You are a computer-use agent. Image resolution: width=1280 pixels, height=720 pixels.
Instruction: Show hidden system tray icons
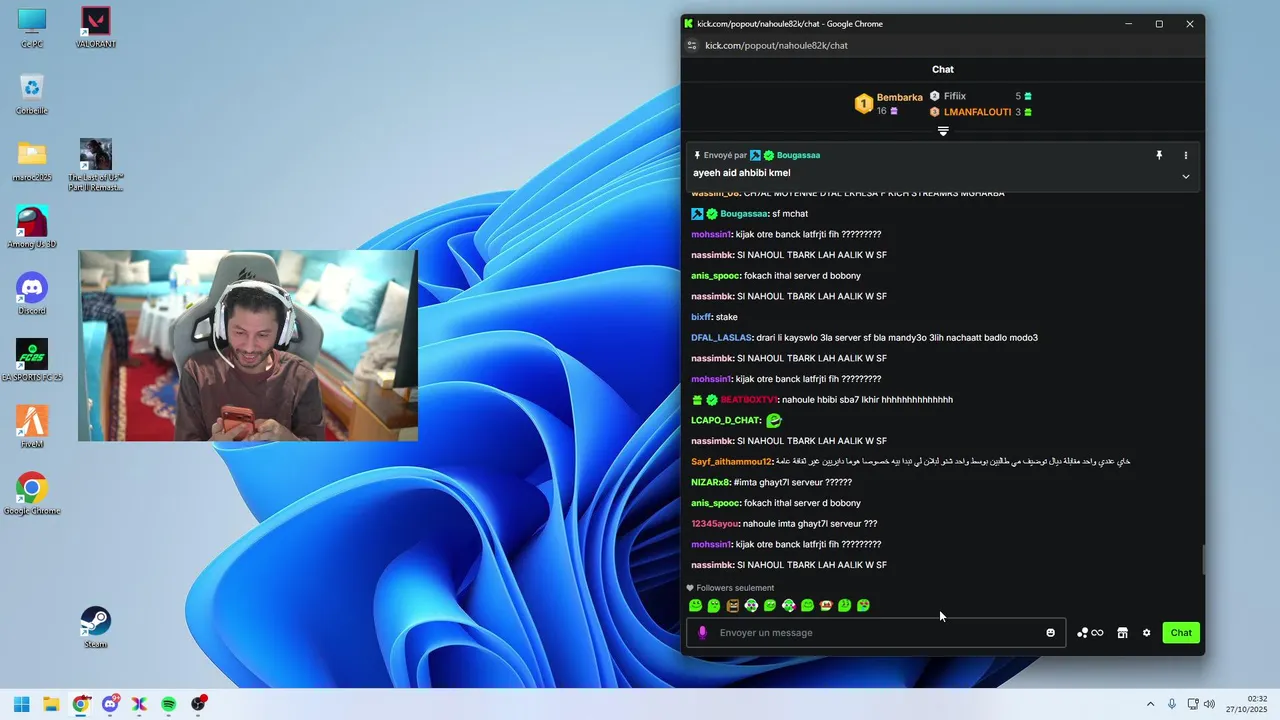(1150, 704)
